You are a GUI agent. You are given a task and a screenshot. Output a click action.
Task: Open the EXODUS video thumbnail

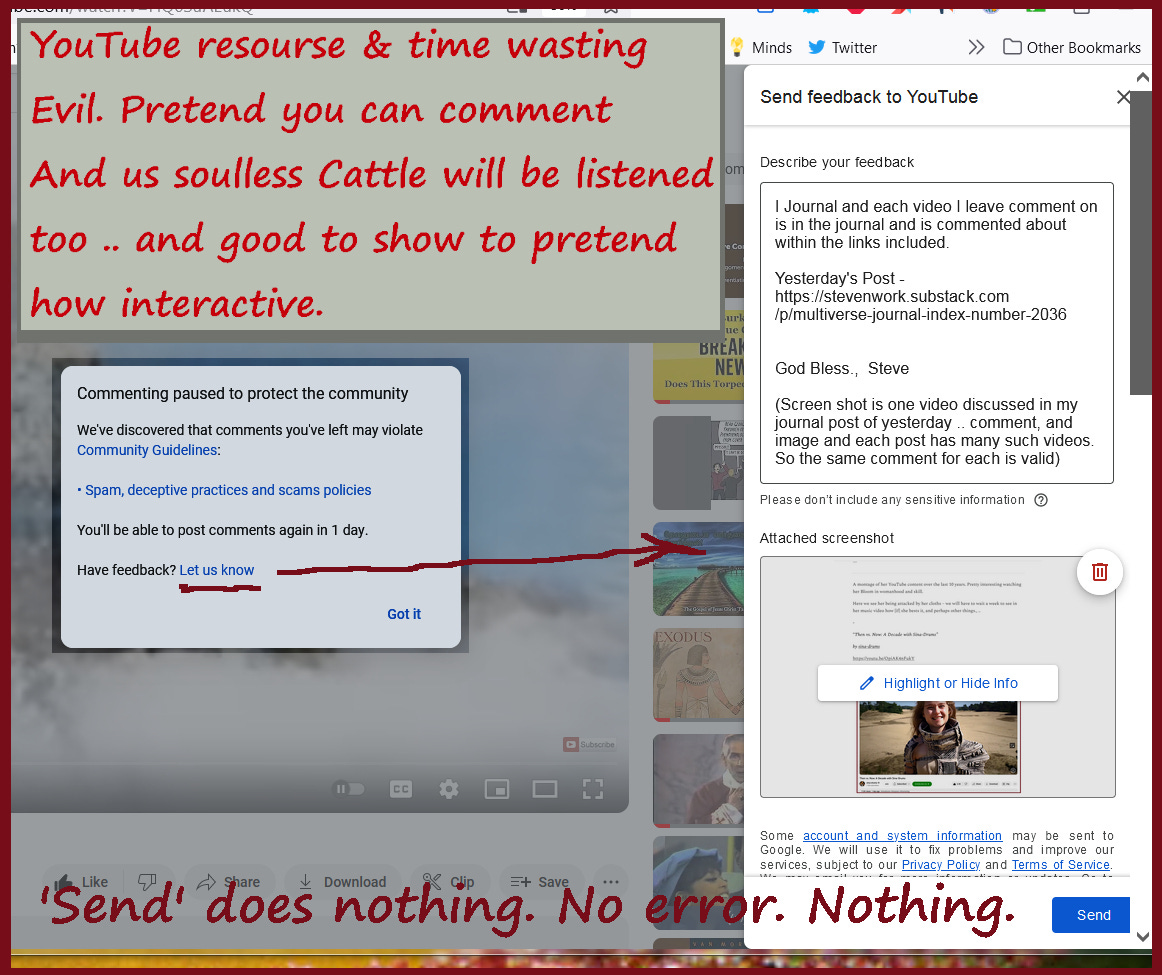click(x=698, y=674)
